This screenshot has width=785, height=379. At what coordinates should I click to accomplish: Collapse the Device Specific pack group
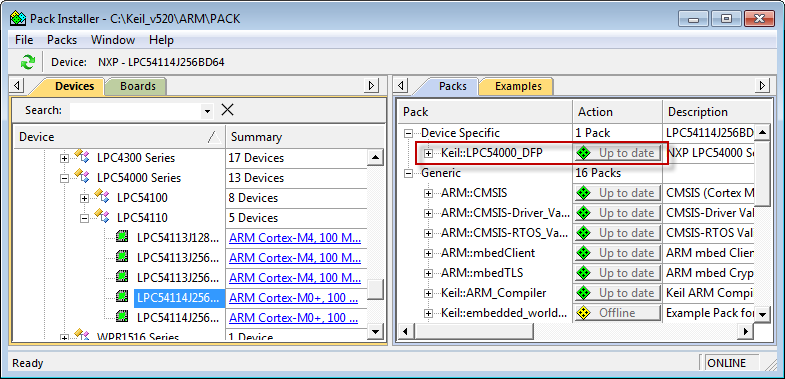pos(409,133)
